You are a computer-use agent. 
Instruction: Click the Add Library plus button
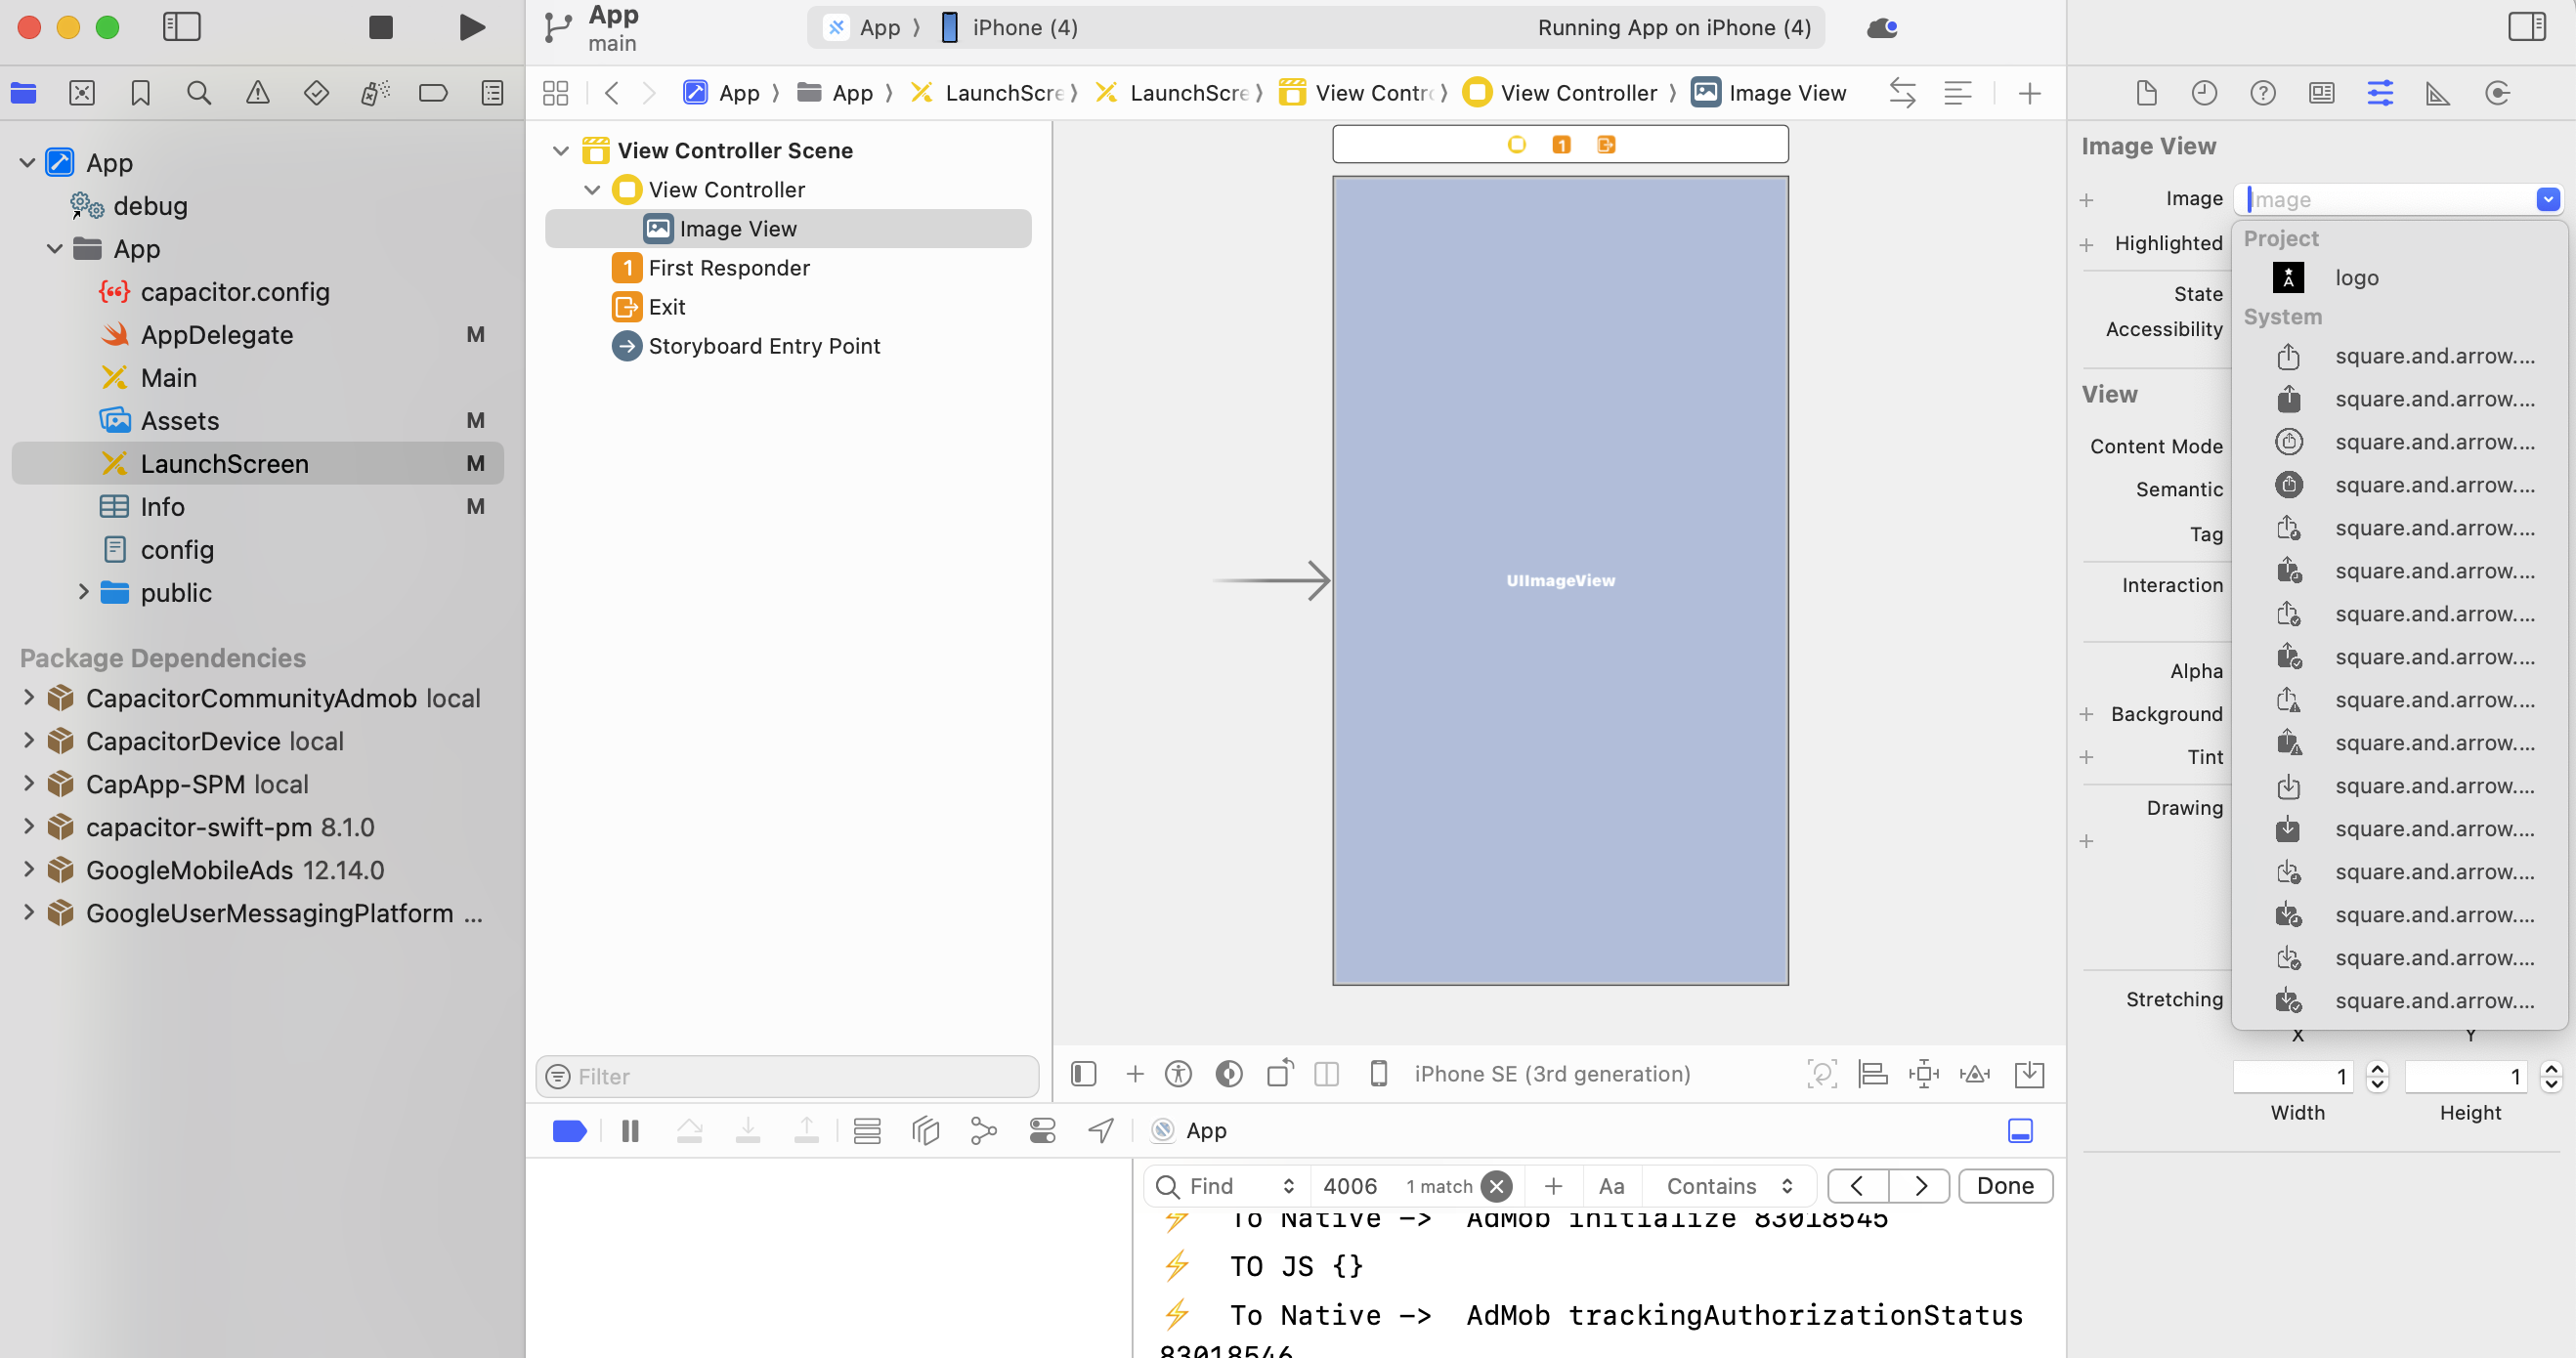[2029, 93]
